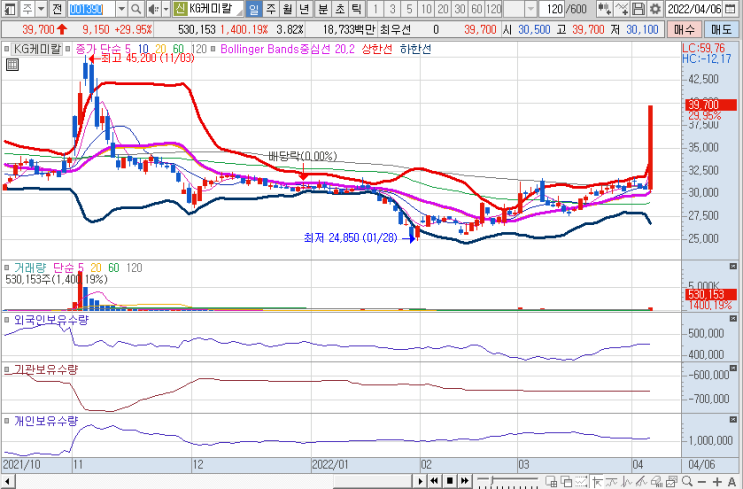Open the blank interval combo box dropdown

coord(531,9)
